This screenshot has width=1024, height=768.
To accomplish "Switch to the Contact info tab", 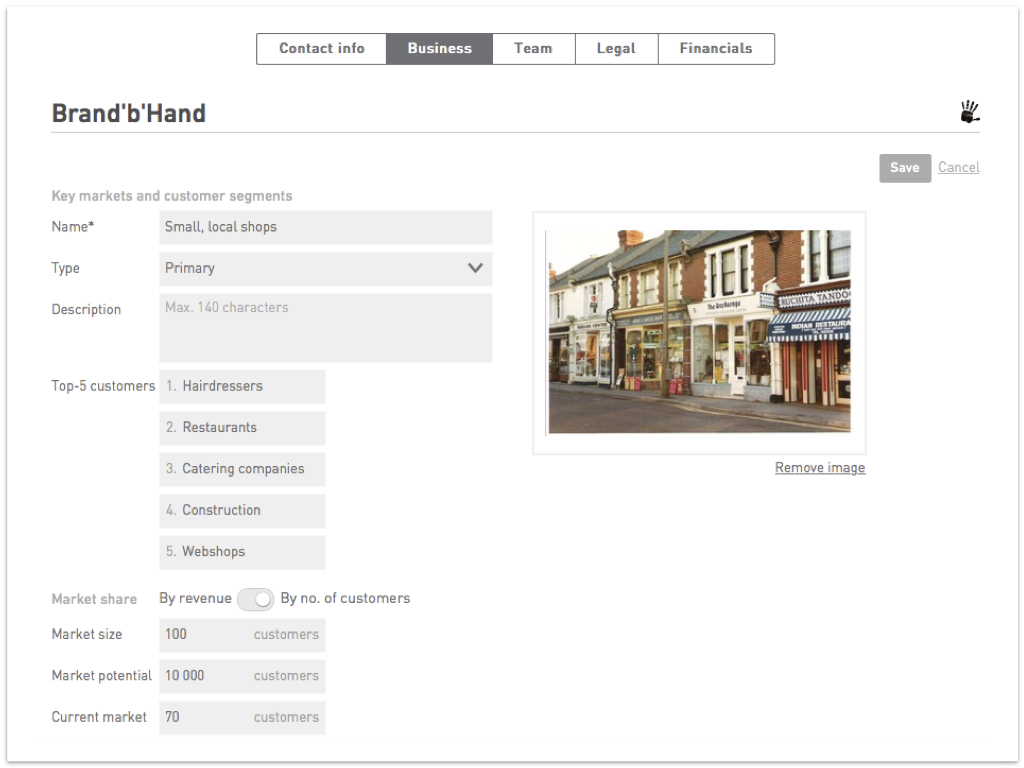I will coord(321,49).
